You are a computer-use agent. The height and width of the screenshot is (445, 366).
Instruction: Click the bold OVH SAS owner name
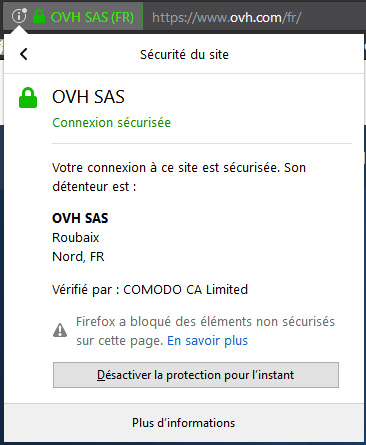coord(80,218)
